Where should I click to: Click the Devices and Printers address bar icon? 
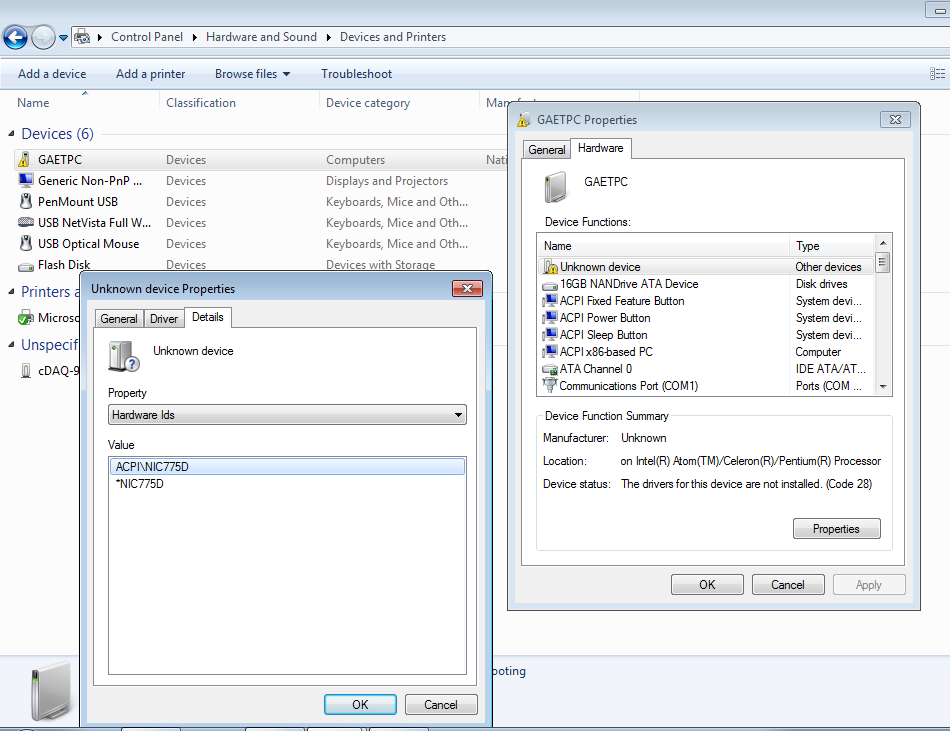[82, 37]
